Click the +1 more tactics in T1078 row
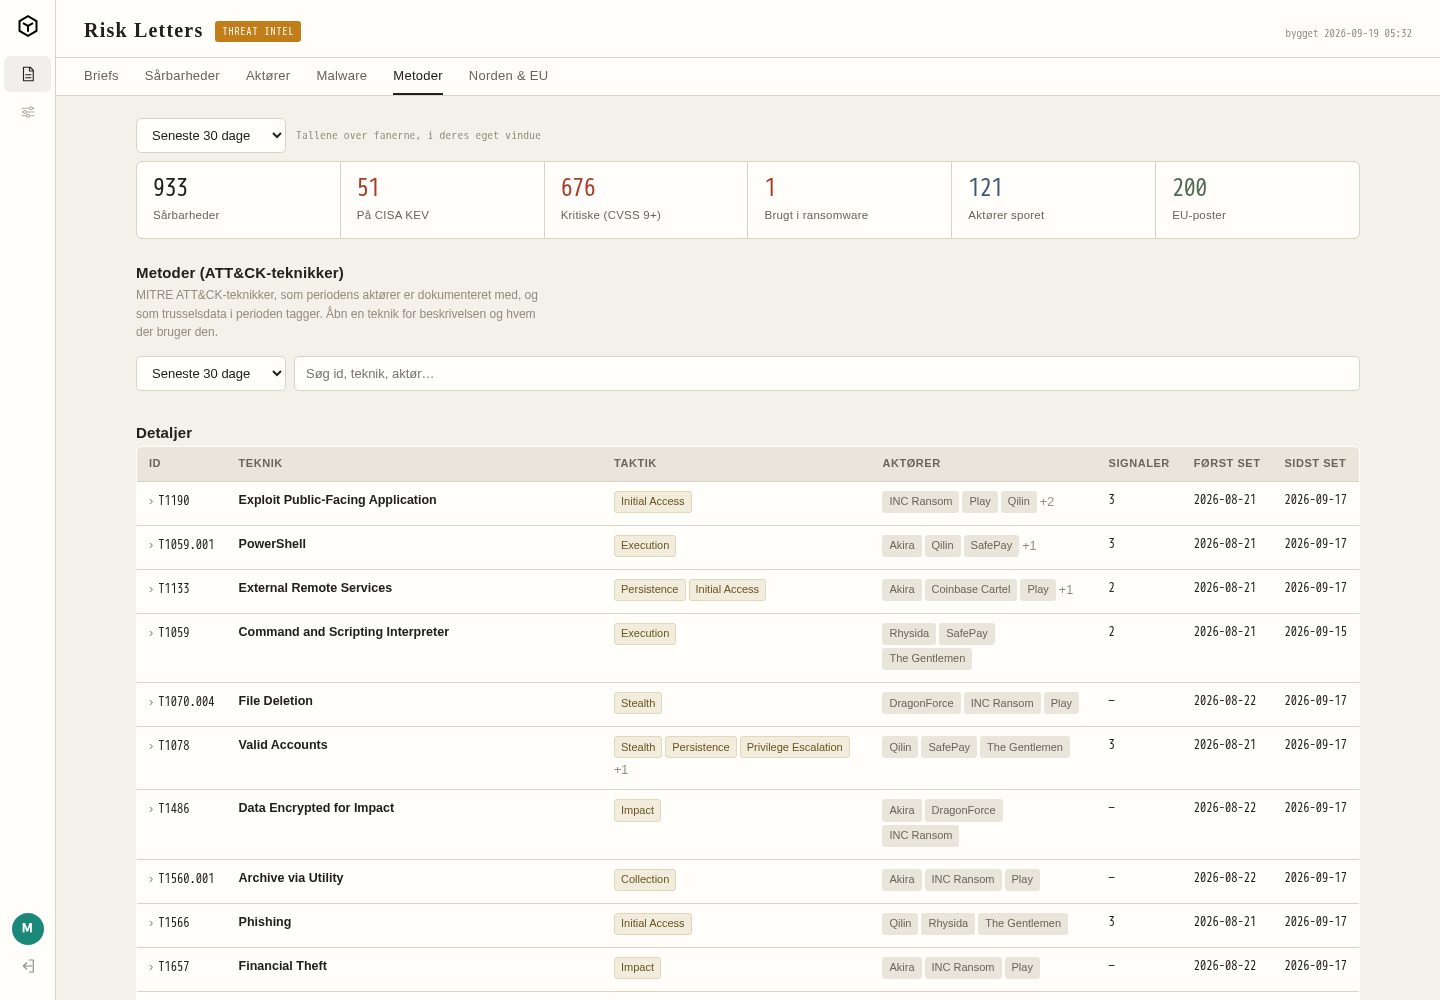Image resolution: width=1440 pixels, height=1000 pixels. point(621,770)
